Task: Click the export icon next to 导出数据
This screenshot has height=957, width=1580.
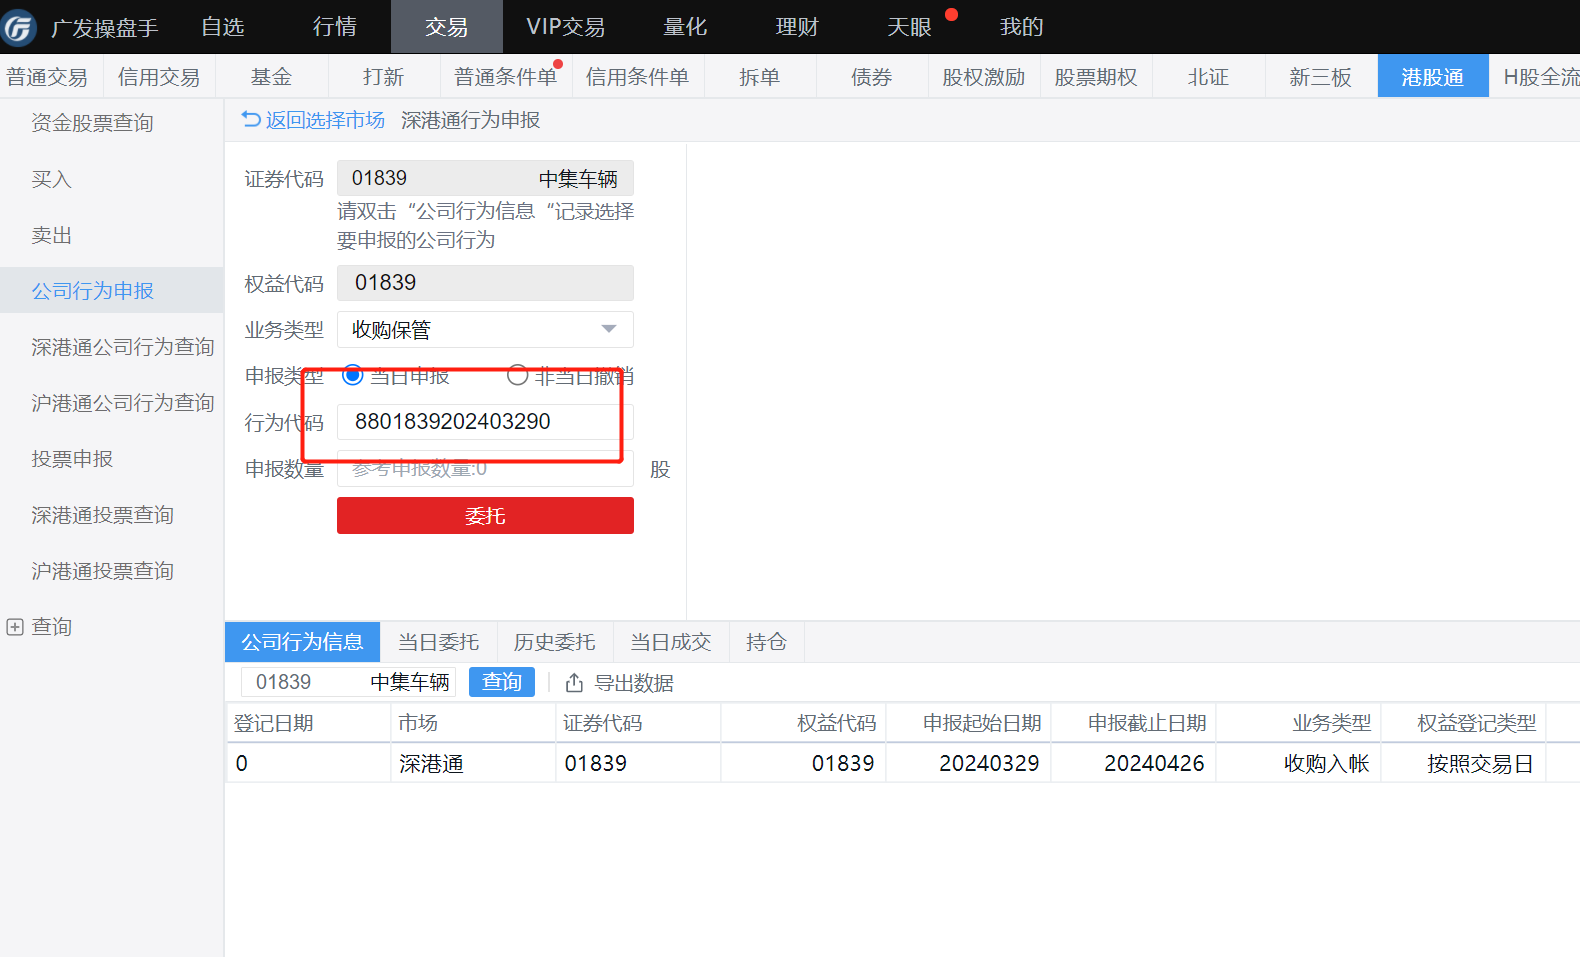Action: pyautogui.click(x=574, y=683)
